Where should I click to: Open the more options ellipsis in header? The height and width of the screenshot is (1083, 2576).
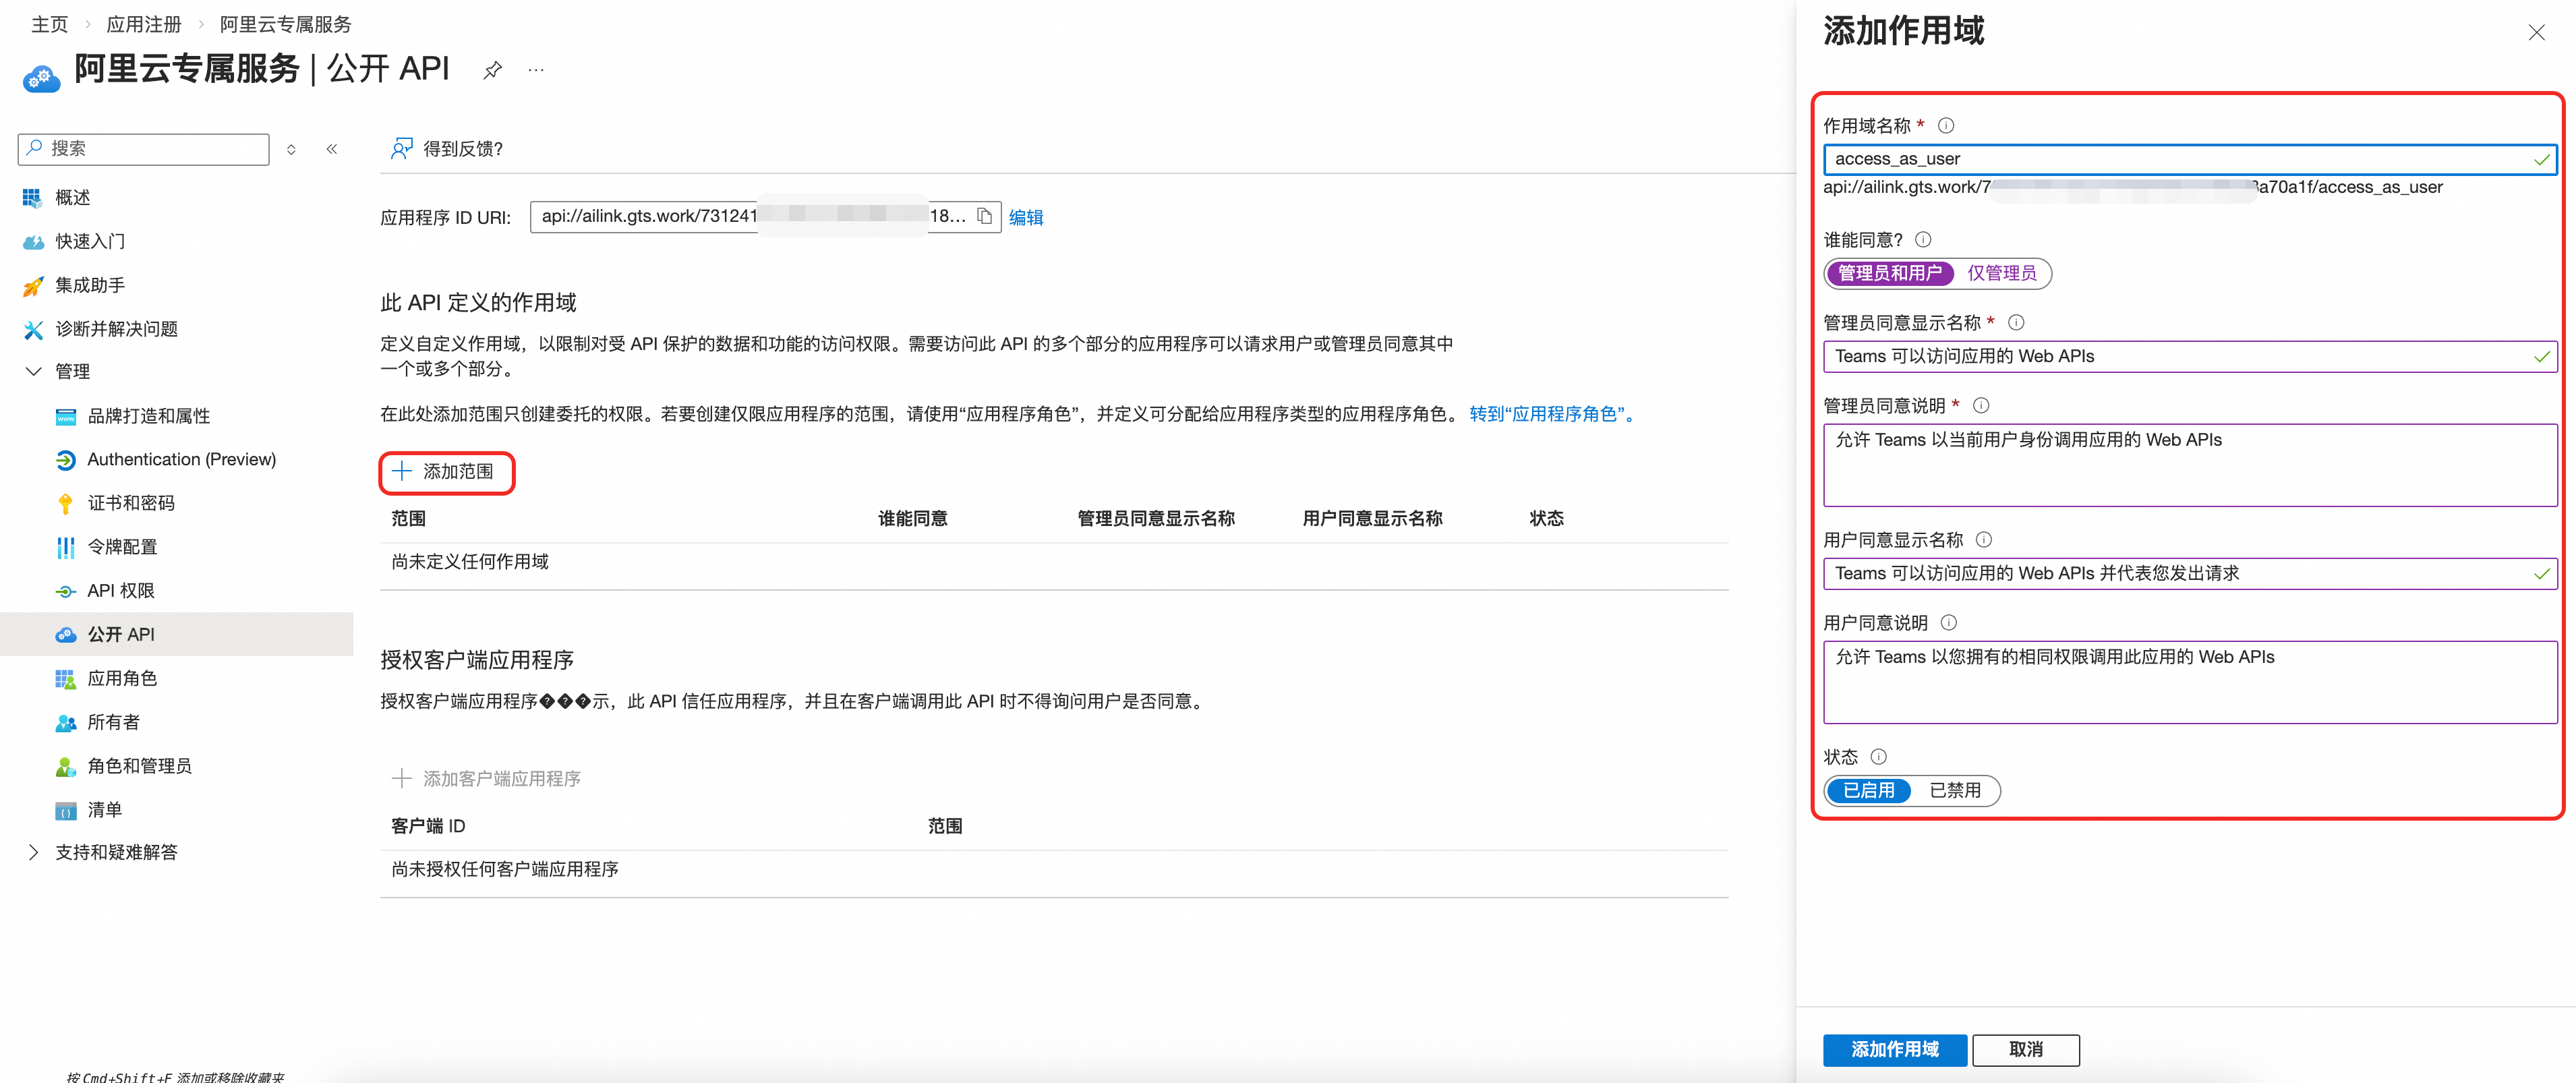click(536, 70)
